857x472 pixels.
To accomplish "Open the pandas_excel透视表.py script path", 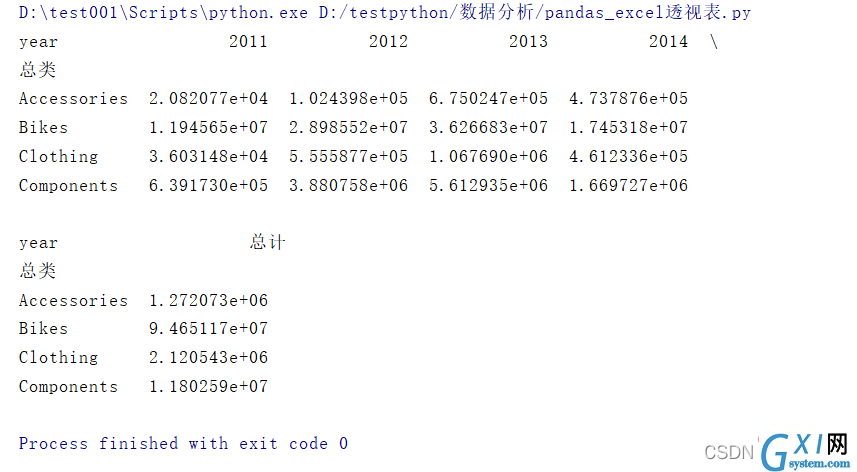I will (535, 12).
